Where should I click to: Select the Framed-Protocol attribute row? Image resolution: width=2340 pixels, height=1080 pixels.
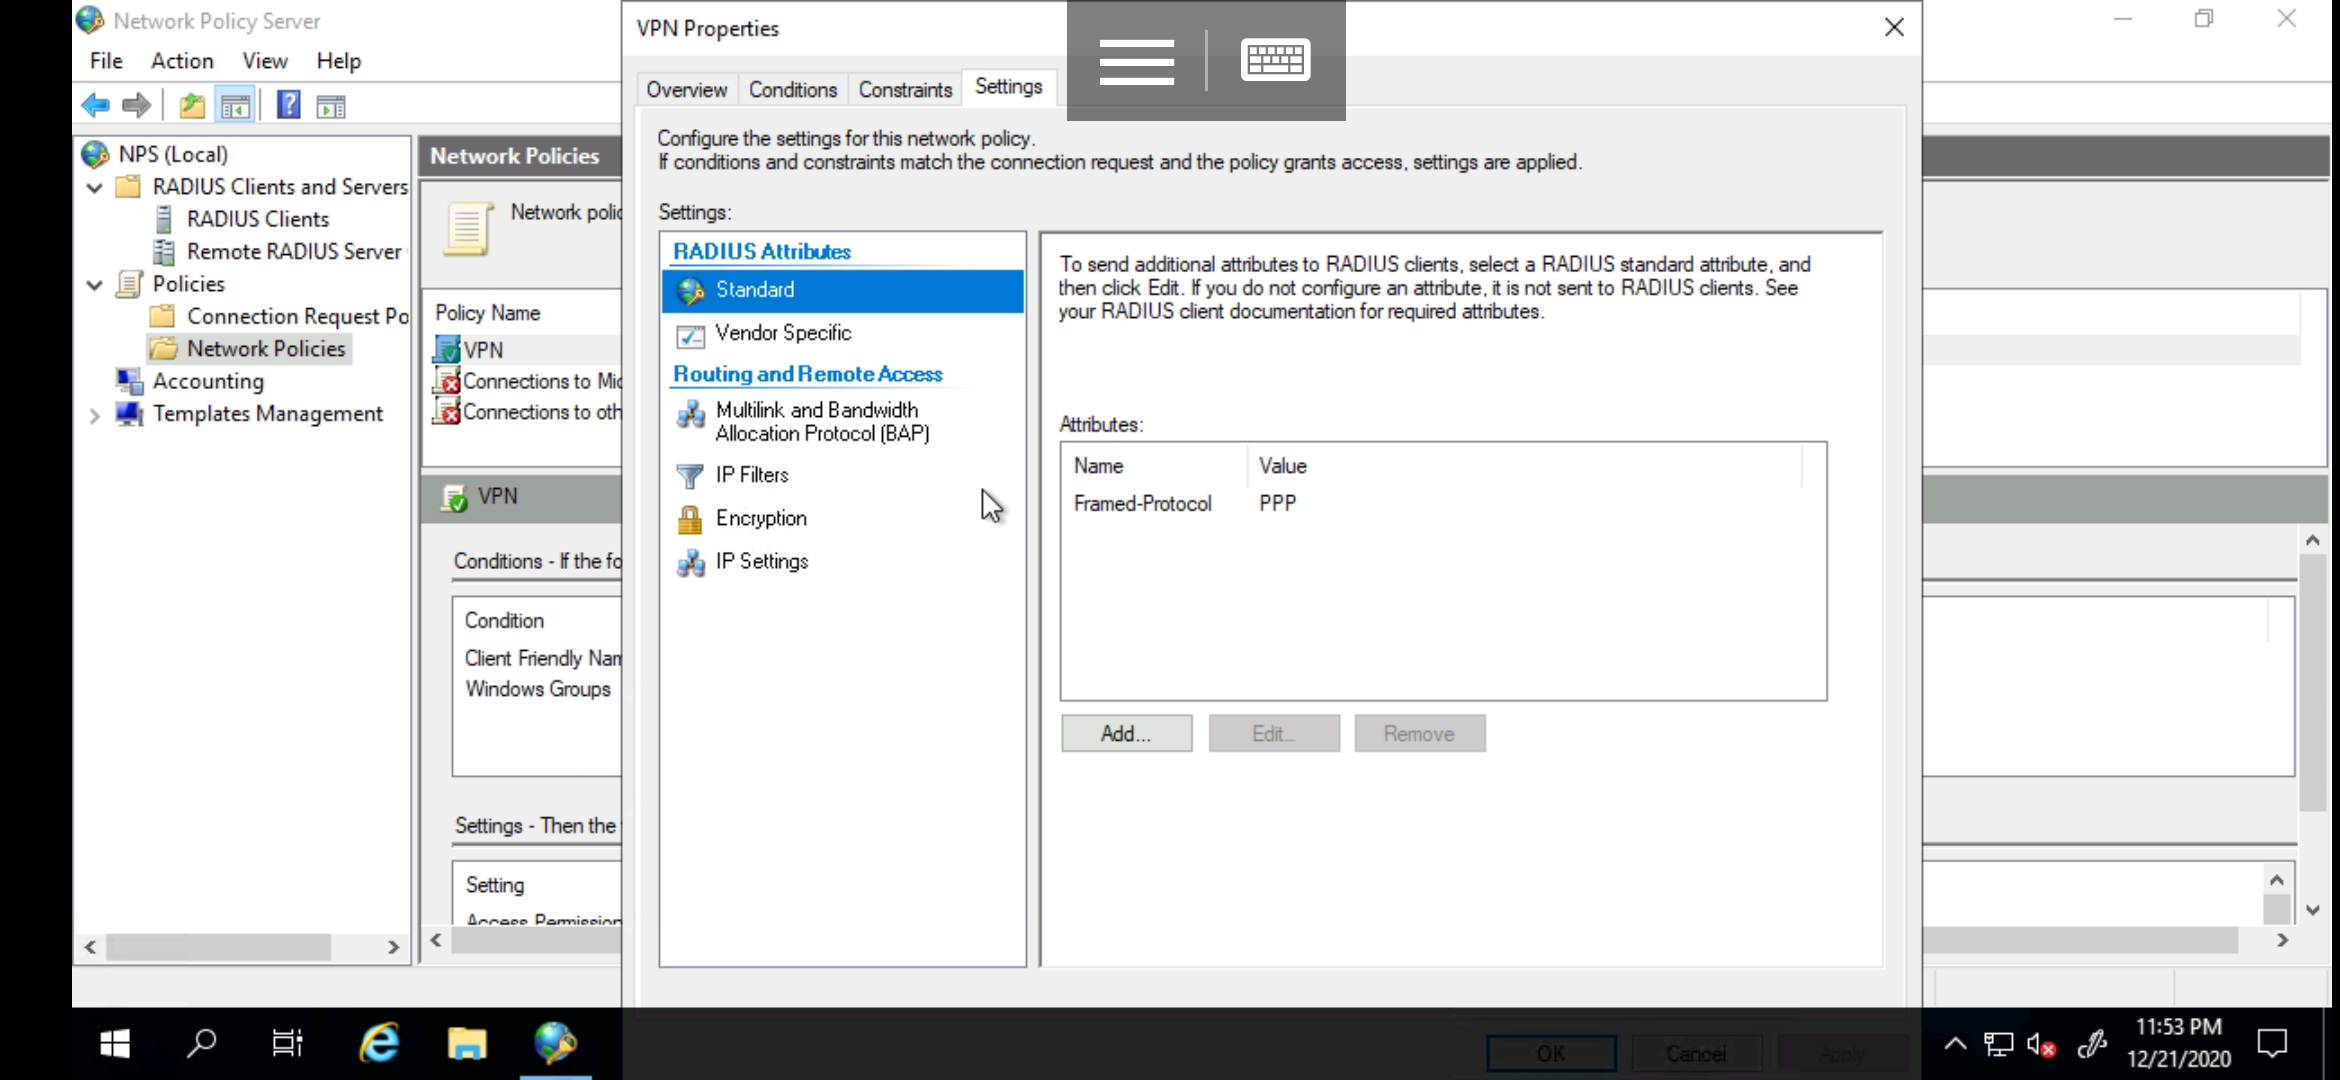[1442, 504]
